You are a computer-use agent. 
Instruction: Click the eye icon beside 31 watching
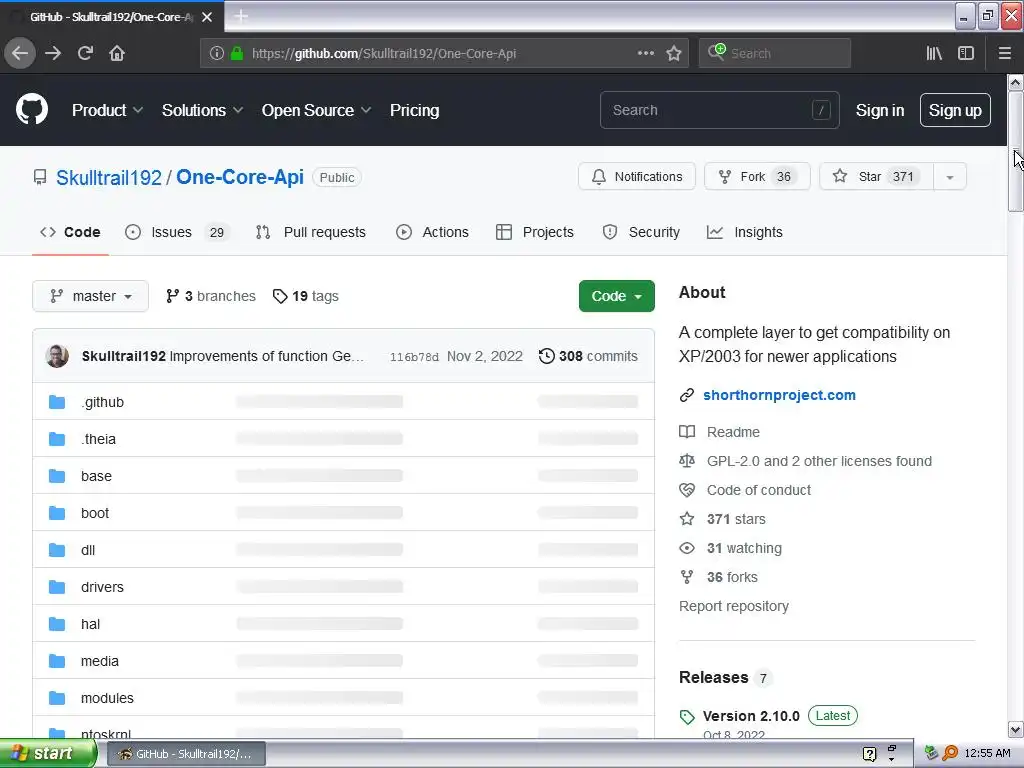[686, 548]
